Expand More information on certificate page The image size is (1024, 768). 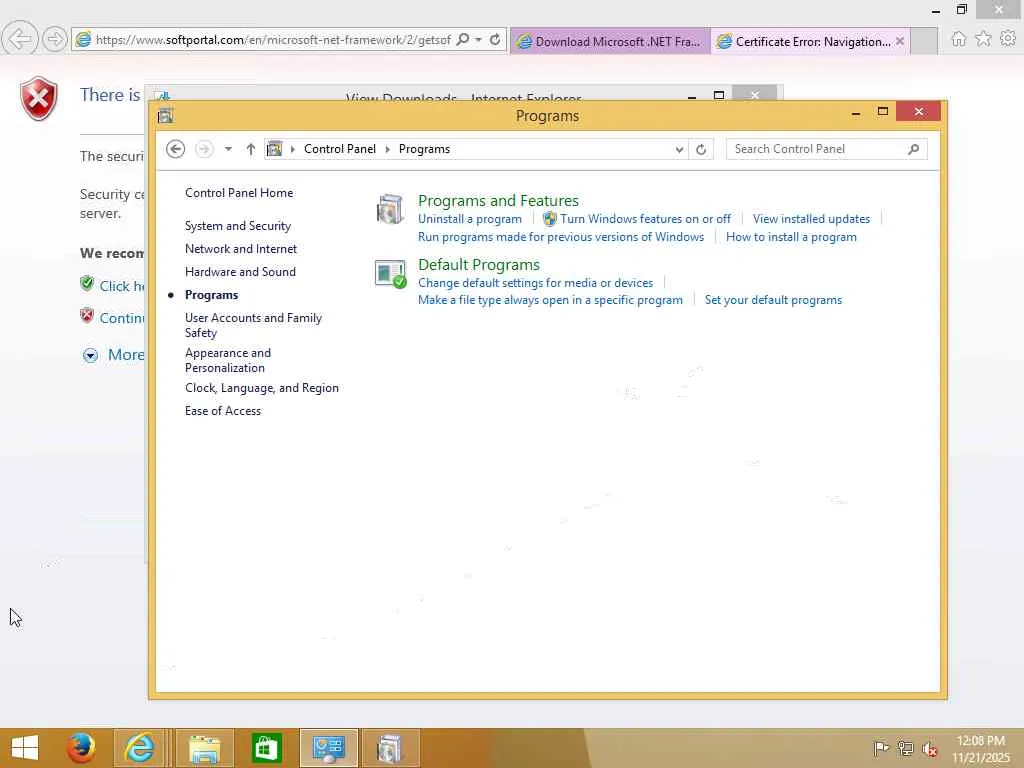(x=90, y=355)
